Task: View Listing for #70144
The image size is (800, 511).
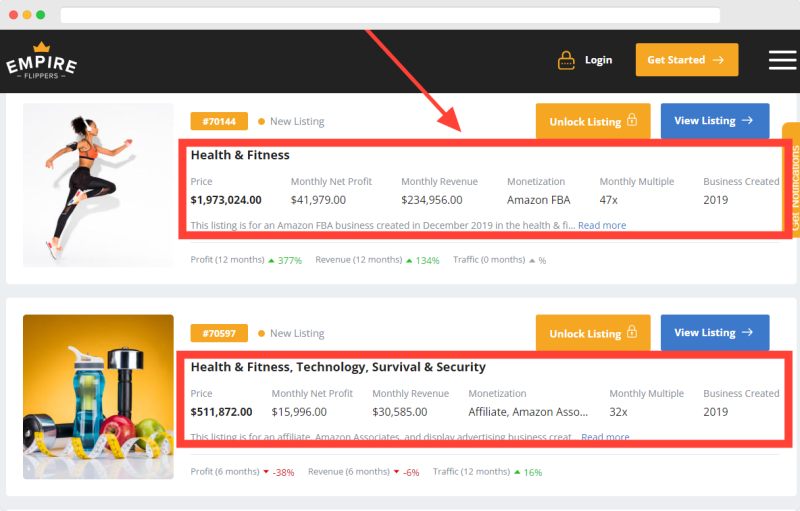Action: (715, 121)
